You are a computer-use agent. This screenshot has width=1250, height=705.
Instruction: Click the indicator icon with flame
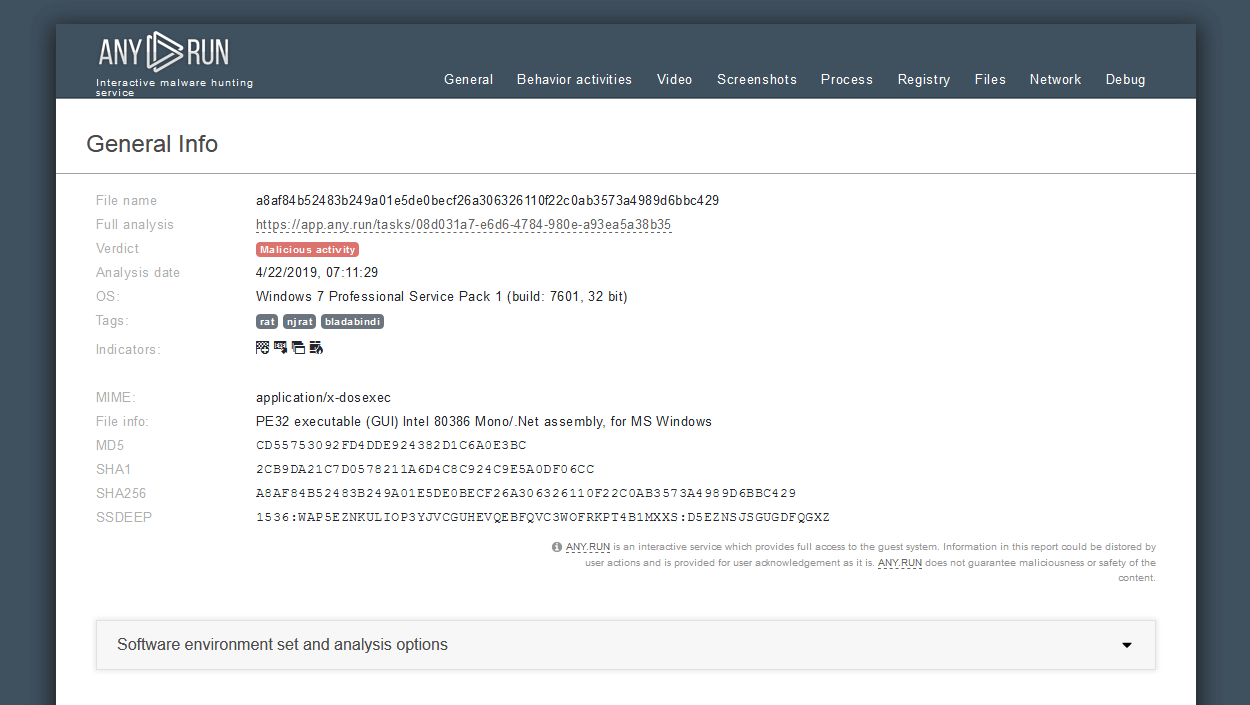pyautogui.click(x=316, y=348)
